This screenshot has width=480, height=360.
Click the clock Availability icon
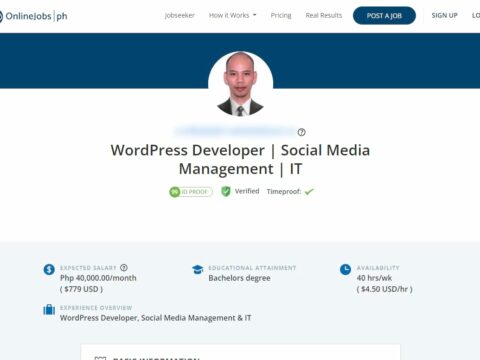(x=345, y=269)
